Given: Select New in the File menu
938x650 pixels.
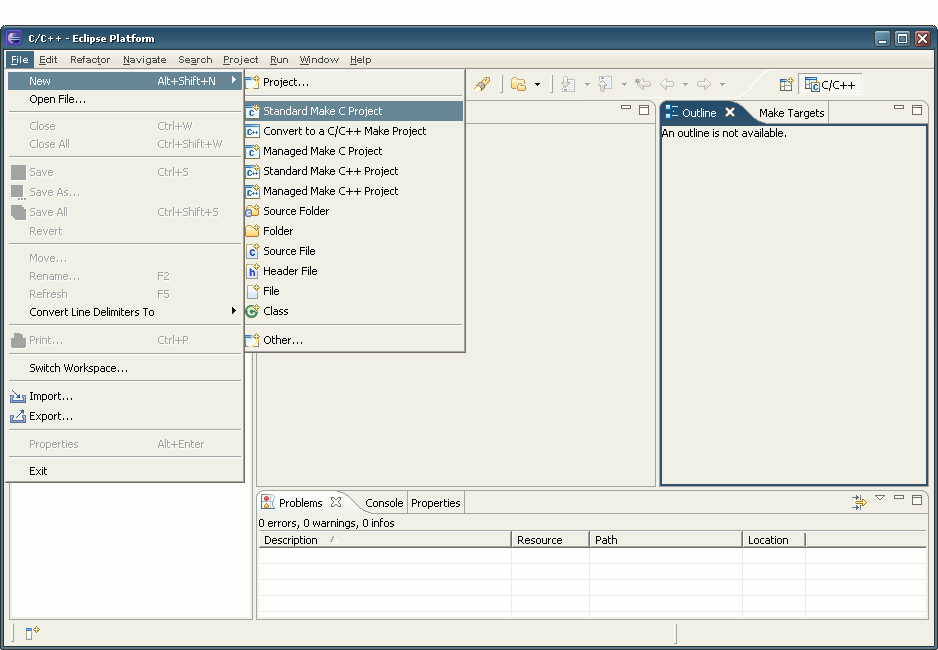Looking at the screenshot, I should (125, 81).
